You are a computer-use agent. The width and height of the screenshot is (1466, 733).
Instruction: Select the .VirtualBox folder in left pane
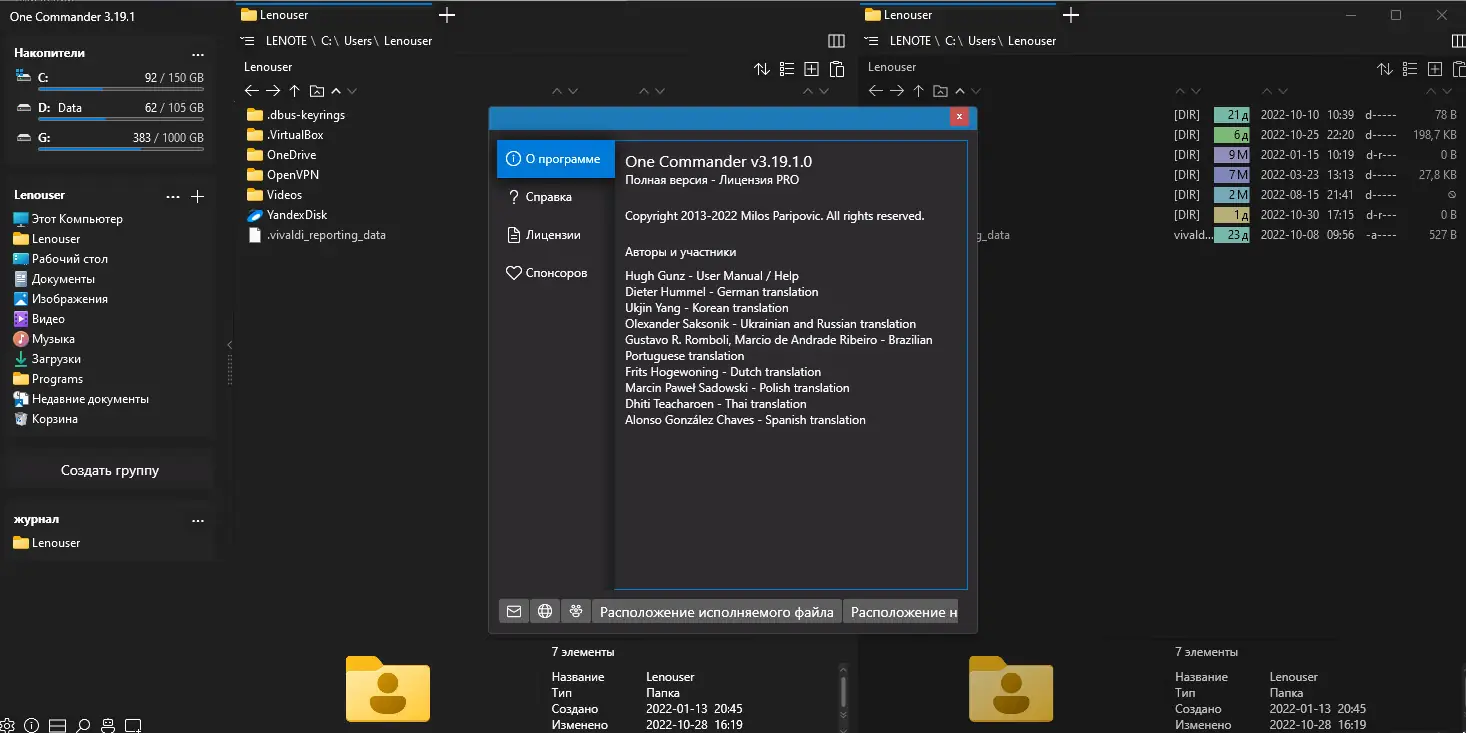285,135
